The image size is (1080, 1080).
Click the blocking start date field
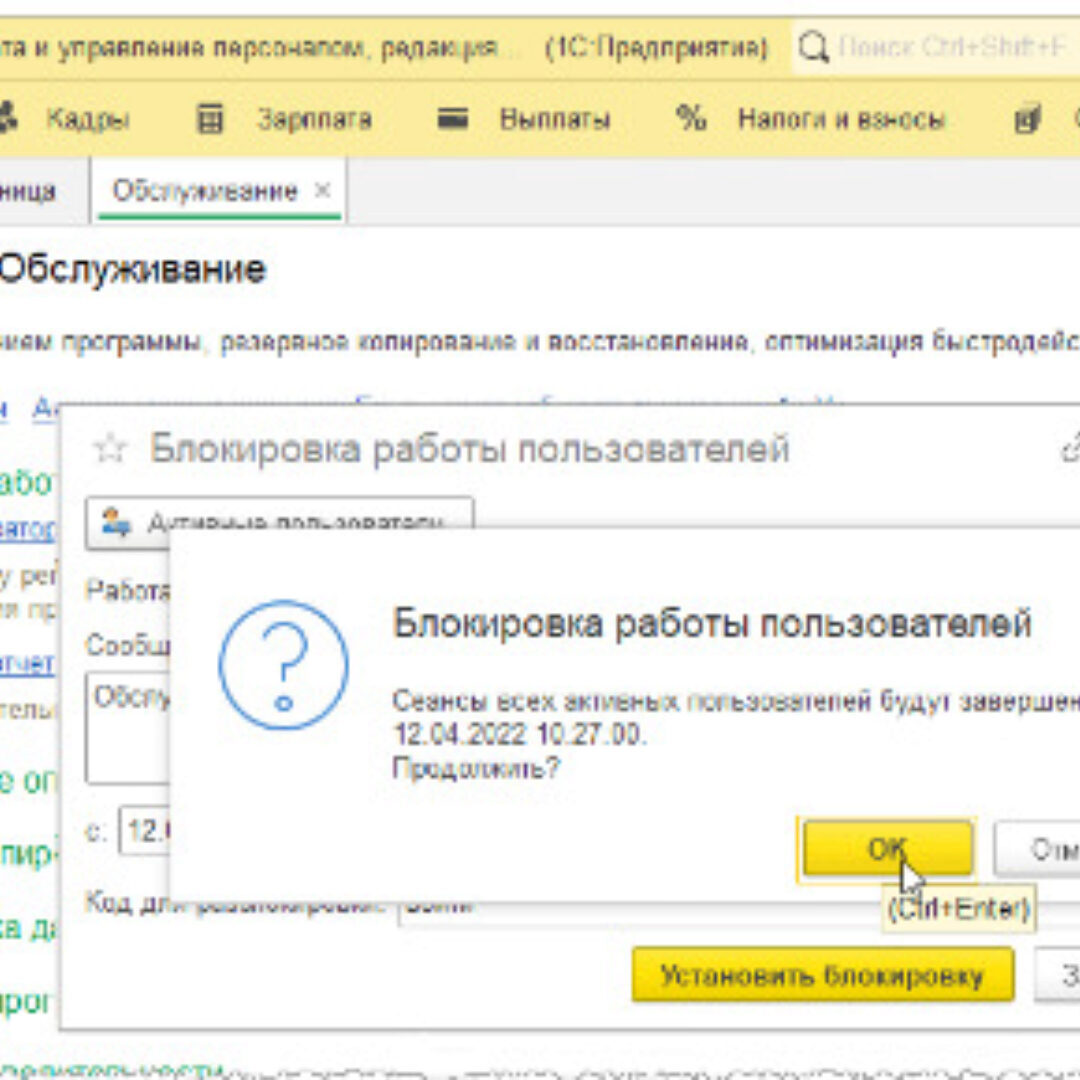tap(145, 832)
